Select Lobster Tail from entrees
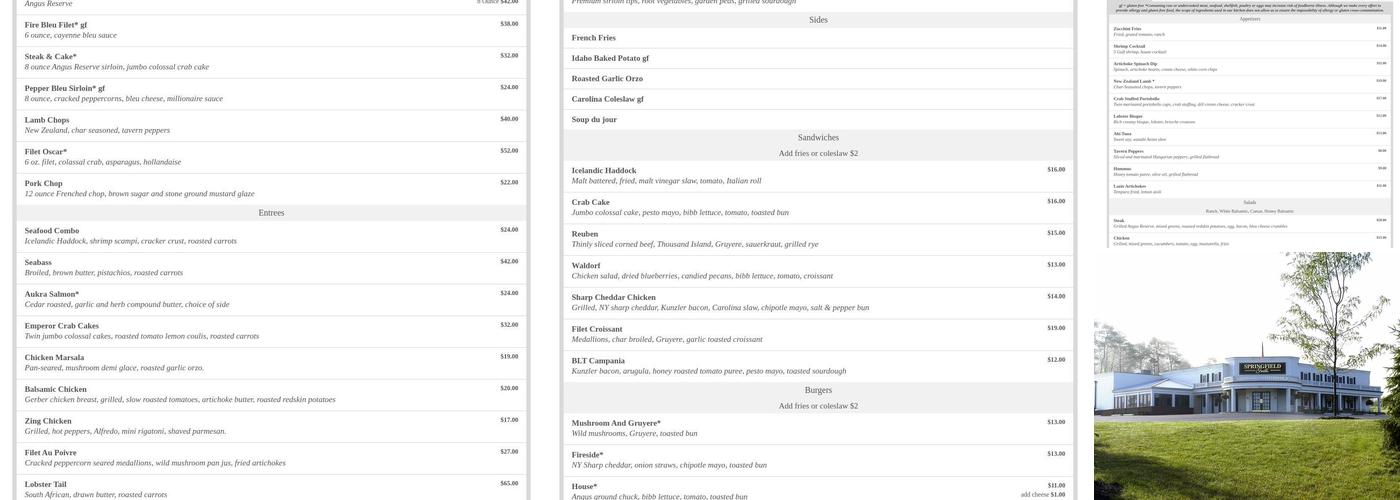This screenshot has height=500, width=1400. (46, 485)
